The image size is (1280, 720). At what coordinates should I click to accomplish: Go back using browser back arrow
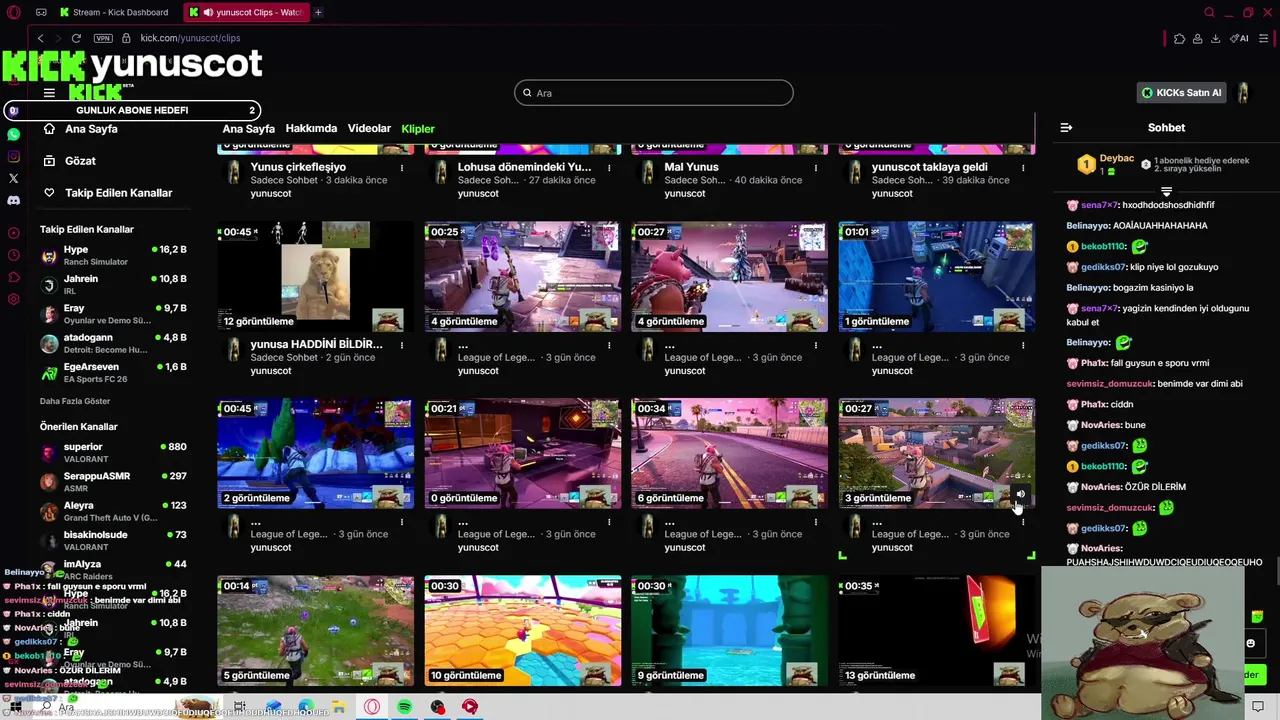pos(40,38)
